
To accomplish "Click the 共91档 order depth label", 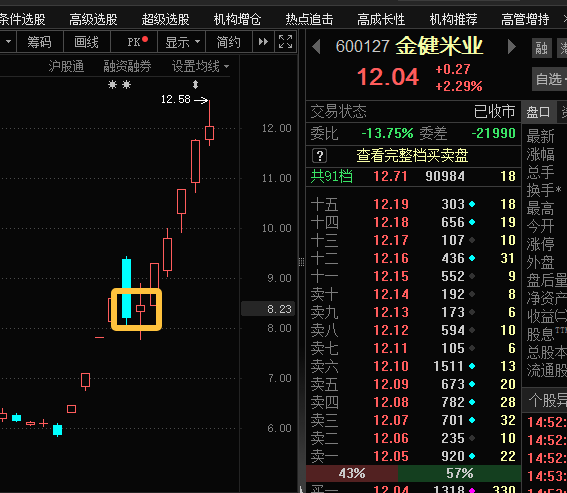I will coord(332,176).
